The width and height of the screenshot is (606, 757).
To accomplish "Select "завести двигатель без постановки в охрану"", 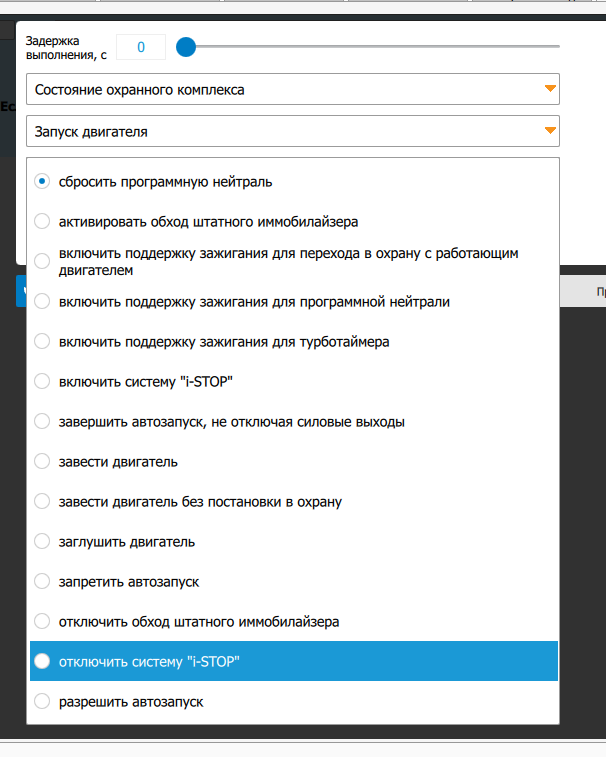I will pos(42,501).
